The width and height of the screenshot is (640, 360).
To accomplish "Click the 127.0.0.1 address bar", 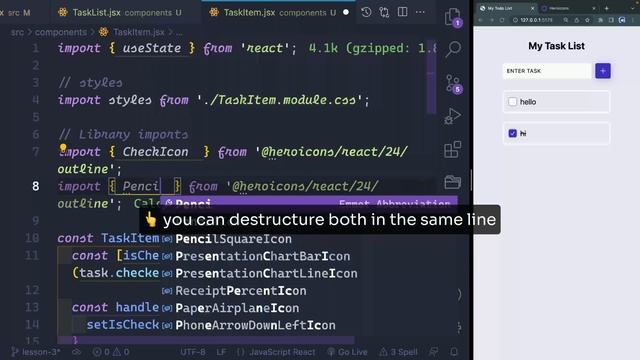I will [x=536, y=20].
